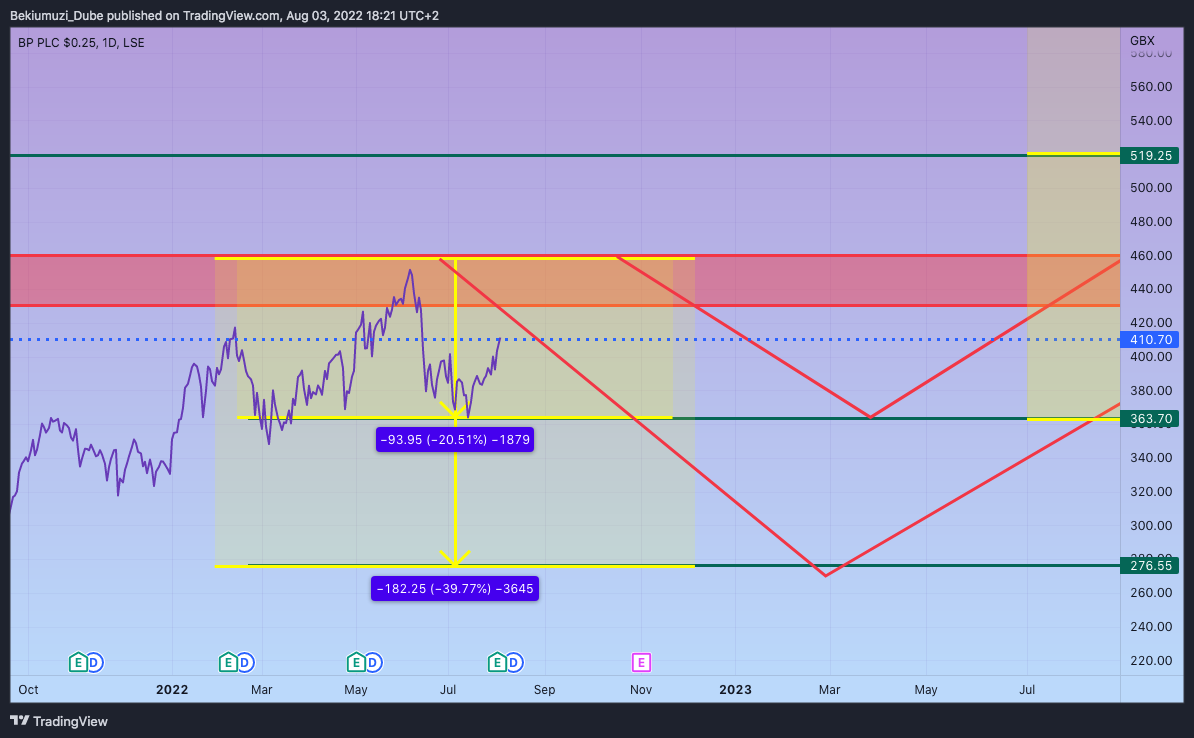This screenshot has width=1194, height=738.
Task: Click the May label between 2022 and 2023
Action: coord(356,689)
